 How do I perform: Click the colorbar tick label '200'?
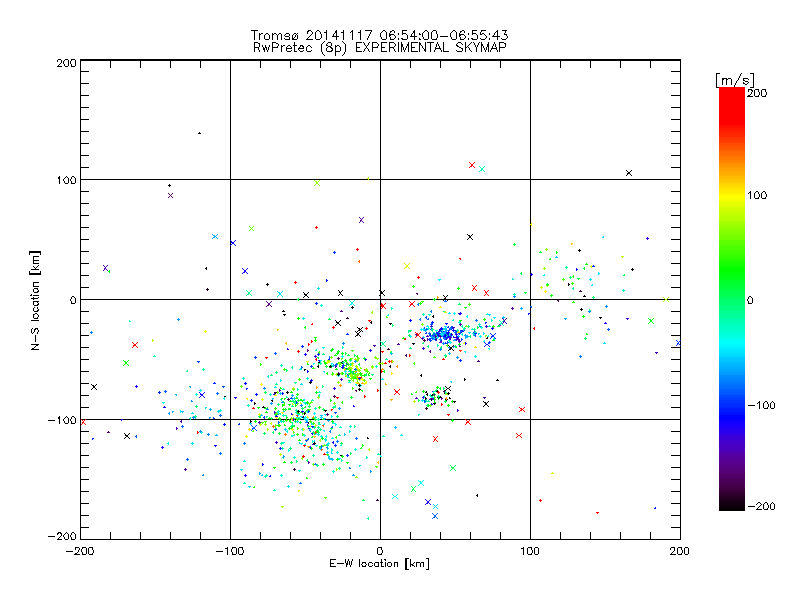[757, 93]
